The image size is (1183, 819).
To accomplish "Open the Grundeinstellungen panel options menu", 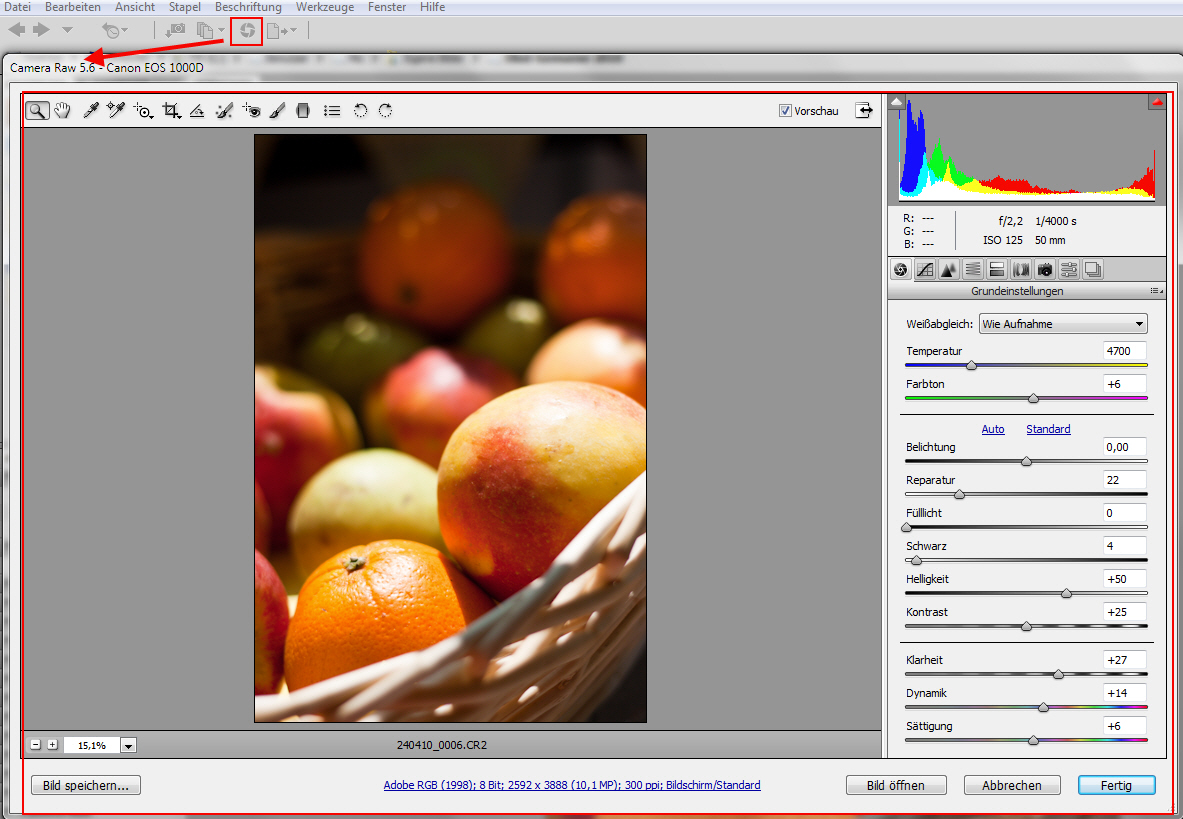I will 1157,291.
